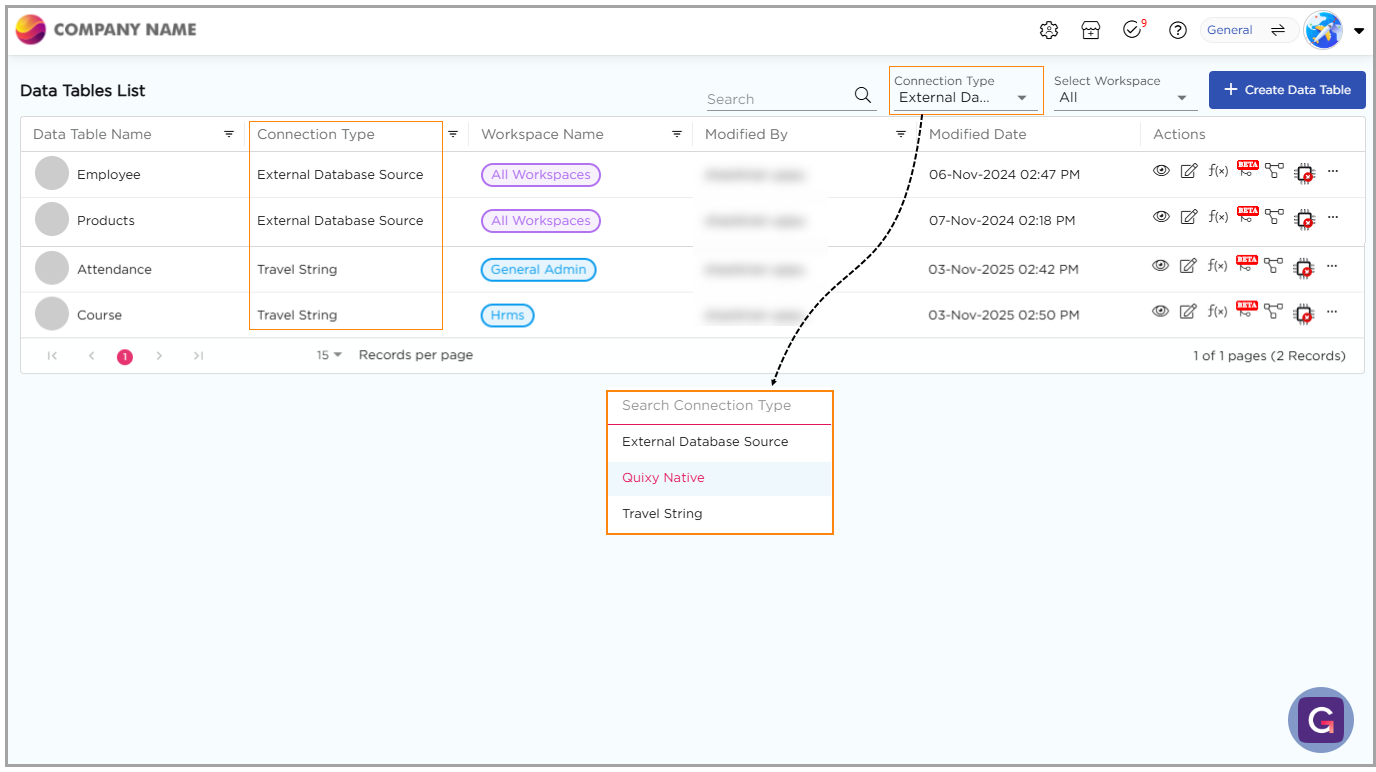Change the records per page dropdown

[x=329, y=355]
